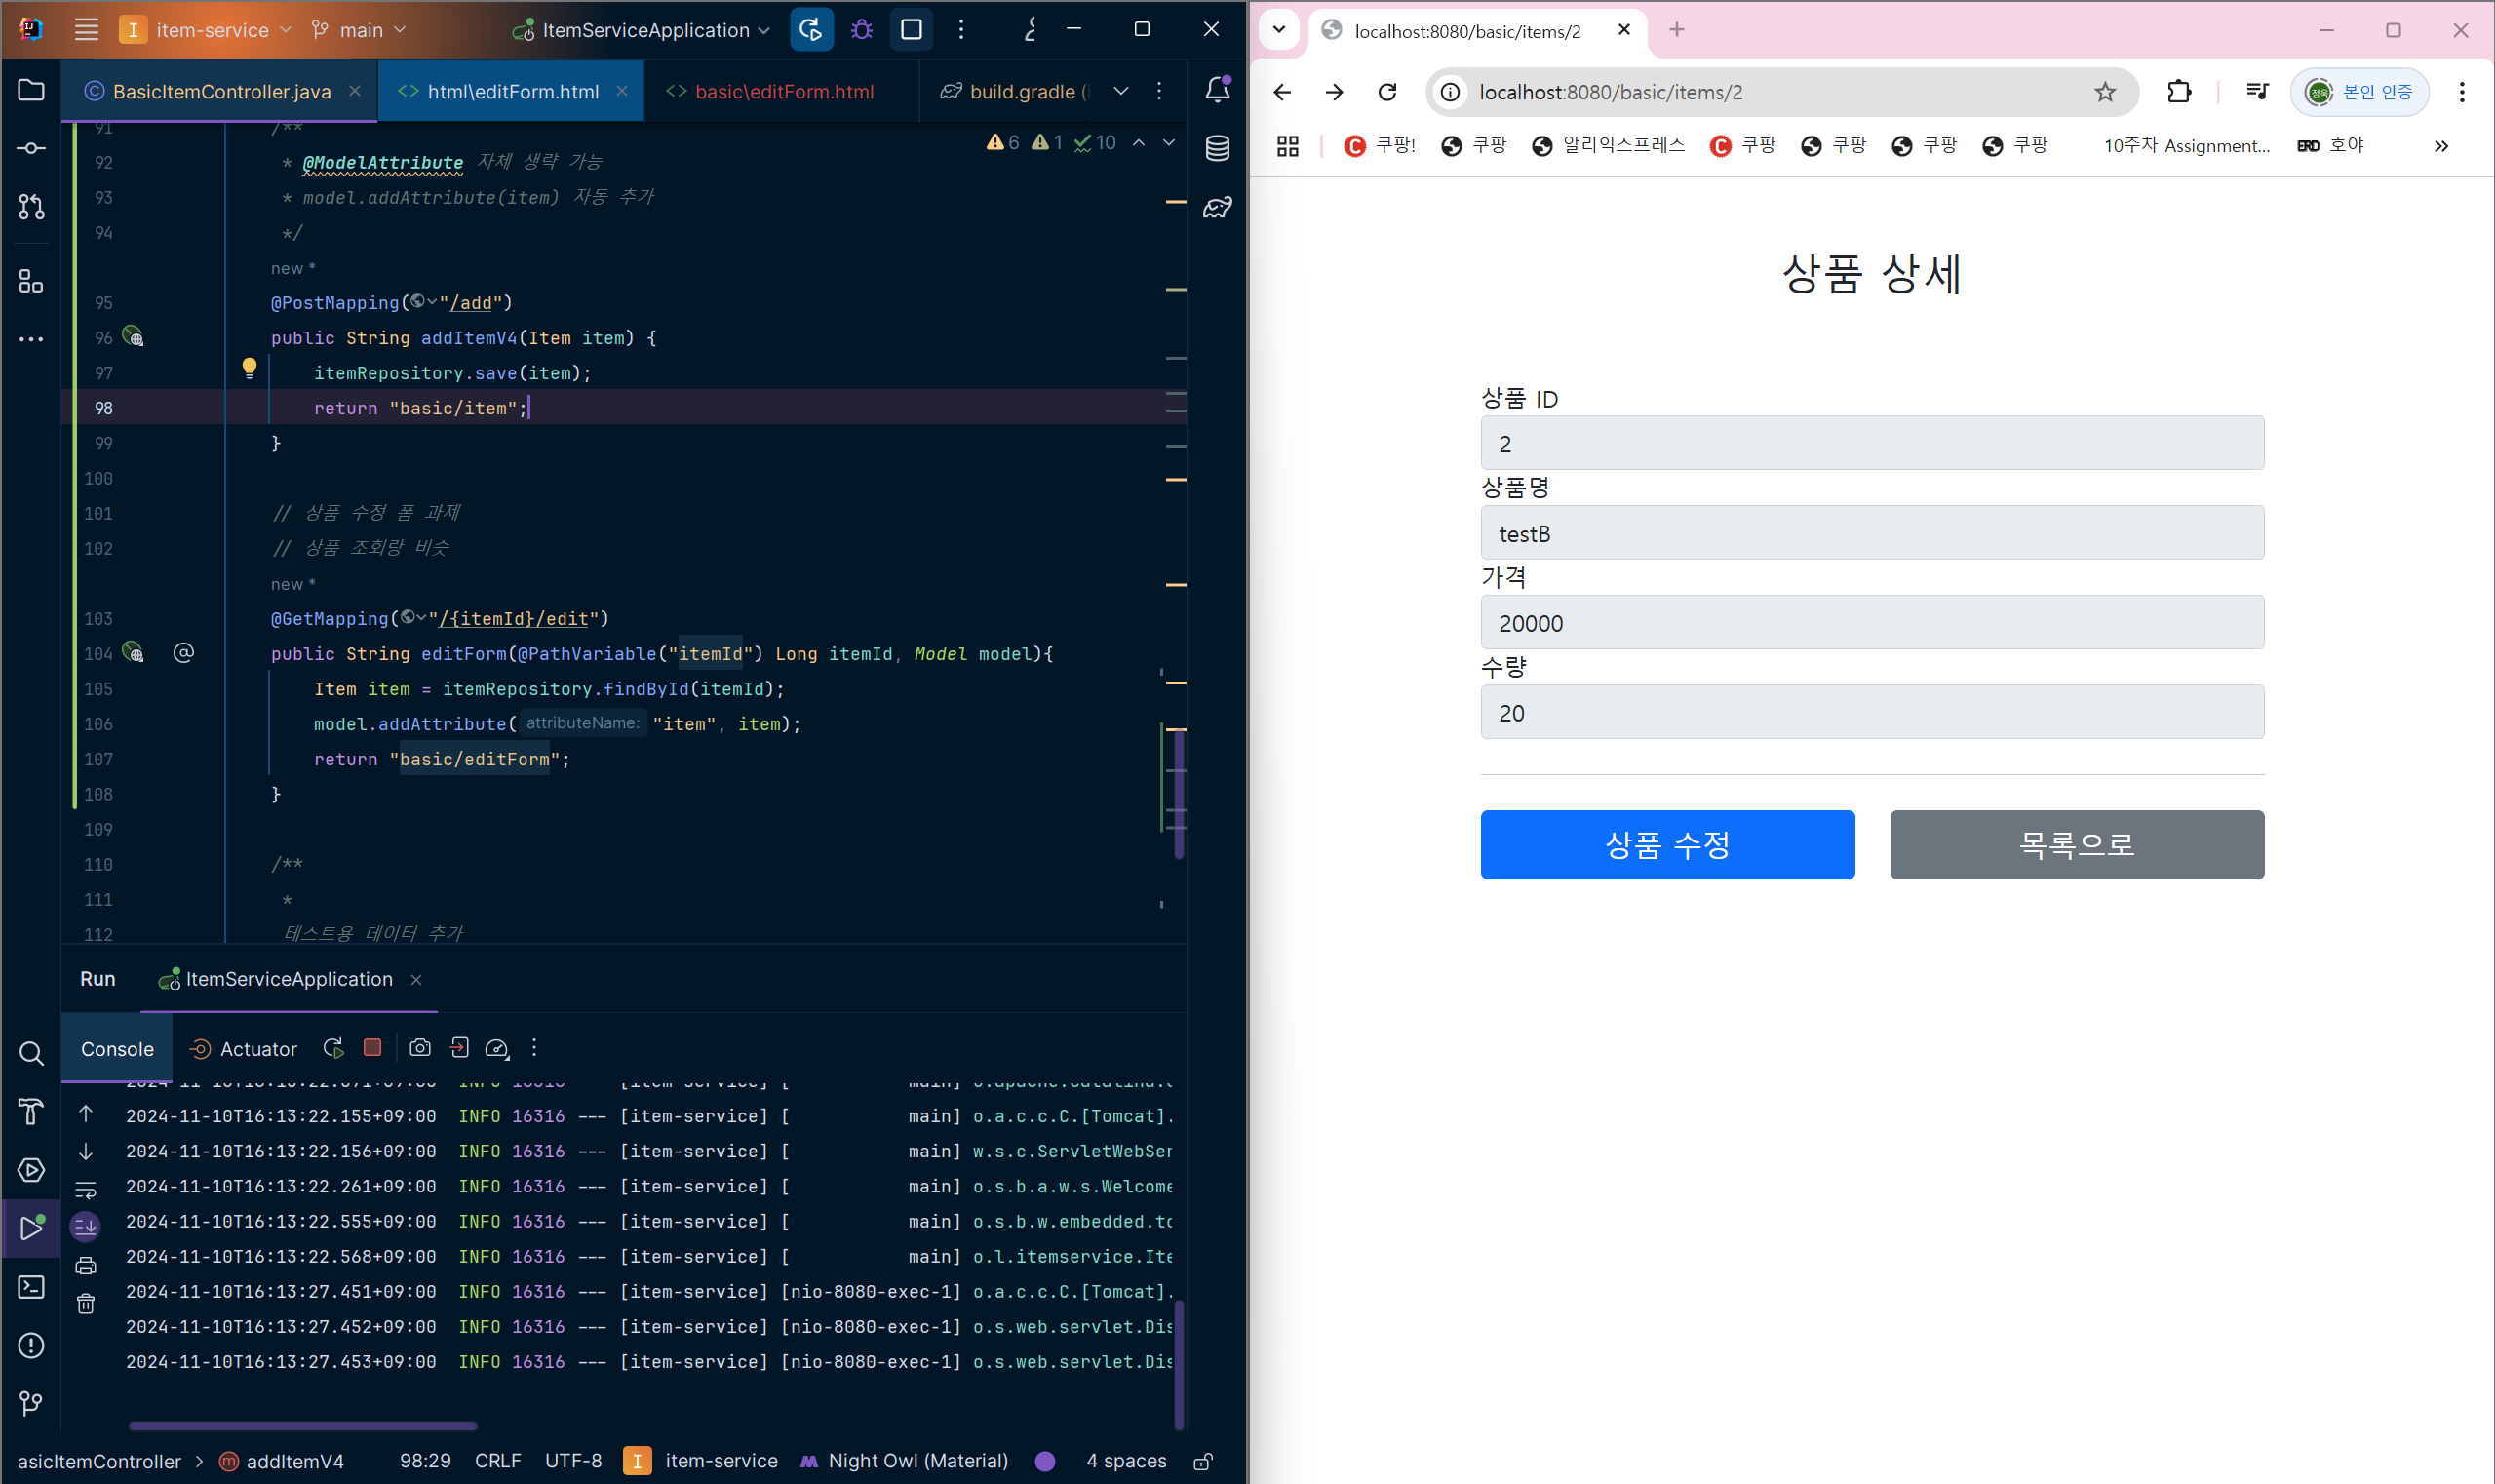Open the main branch dropdown
The image size is (2495, 1484).
point(359,30)
